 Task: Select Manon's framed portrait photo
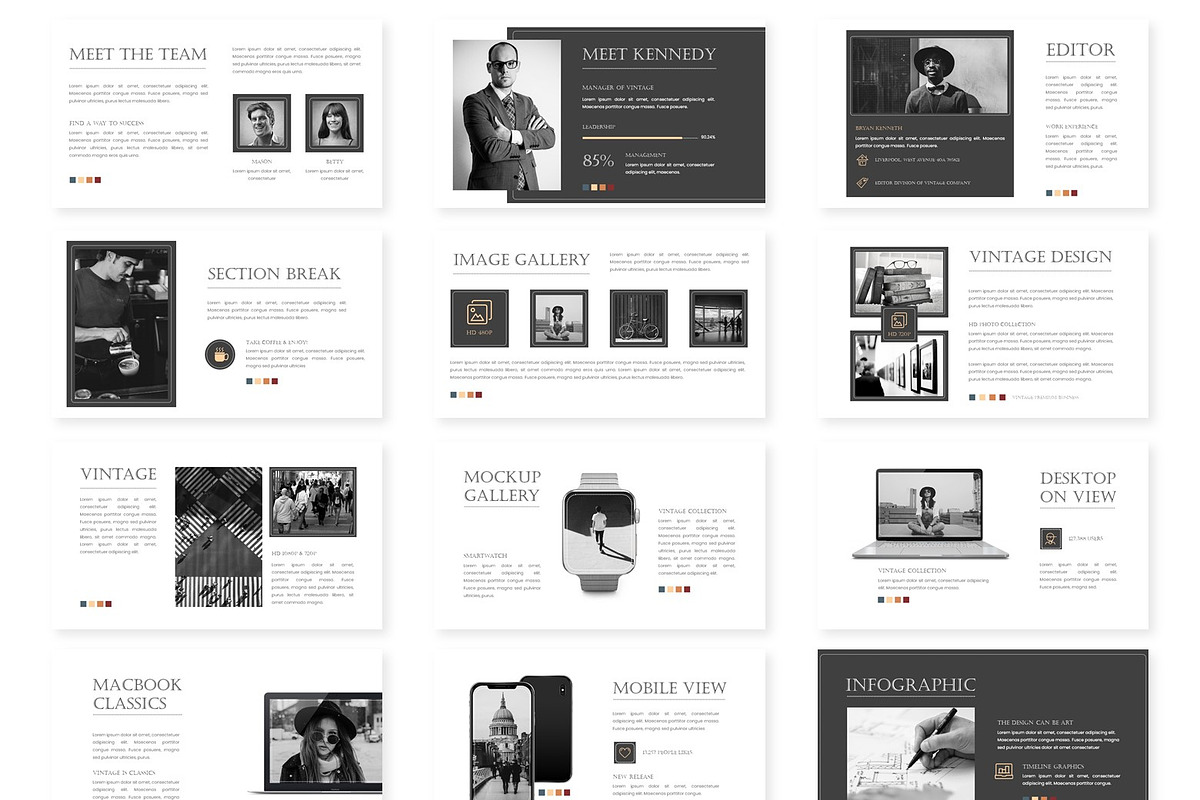[262, 124]
